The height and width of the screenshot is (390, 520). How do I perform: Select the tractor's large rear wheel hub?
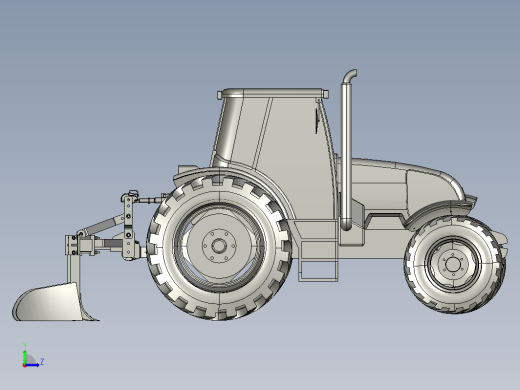(x=219, y=246)
